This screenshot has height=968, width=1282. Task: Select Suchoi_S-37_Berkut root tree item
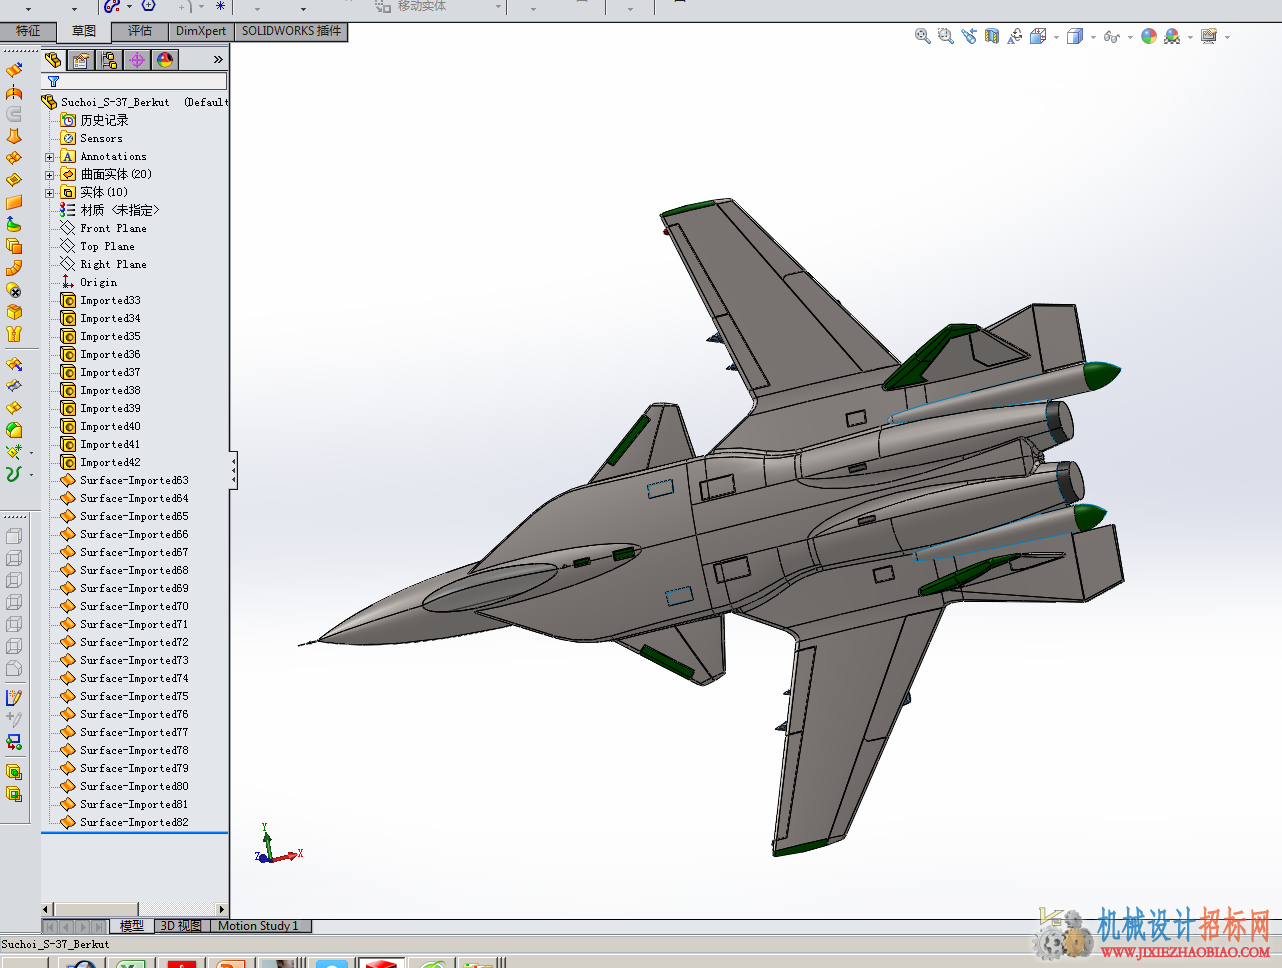point(115,102)
